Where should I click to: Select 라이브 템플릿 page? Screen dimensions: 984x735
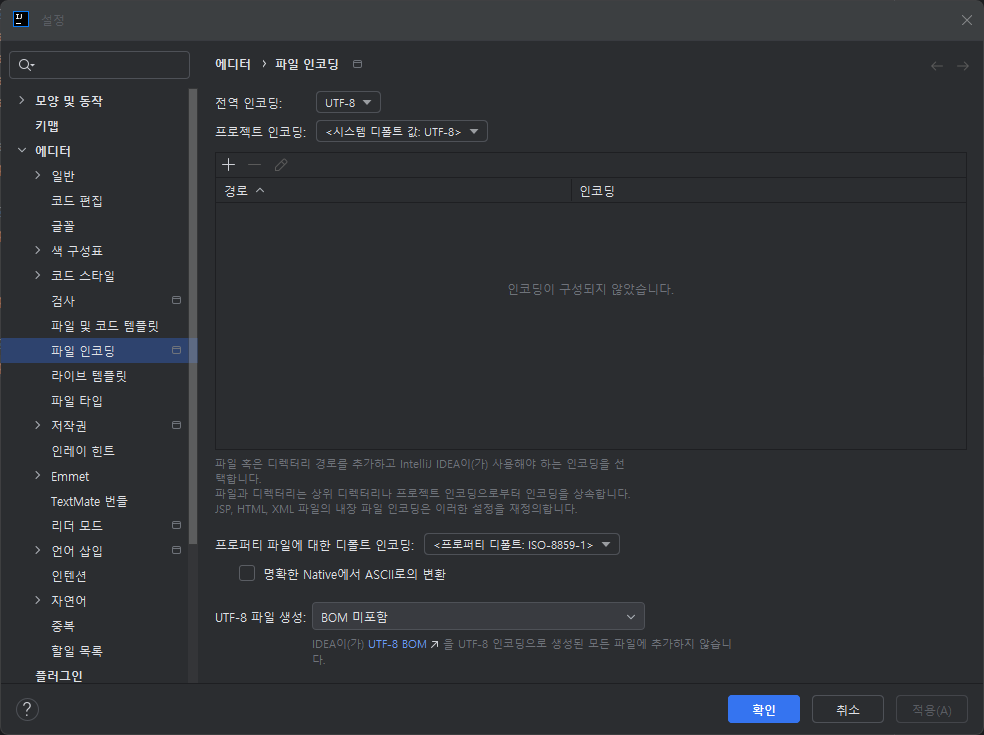pos(88,375)
